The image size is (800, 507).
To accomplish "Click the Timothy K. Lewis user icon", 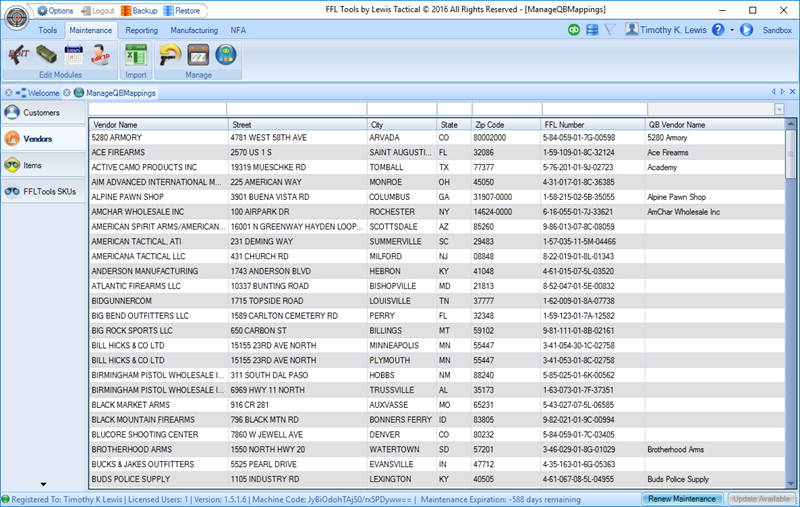I will tap(631, 30).
